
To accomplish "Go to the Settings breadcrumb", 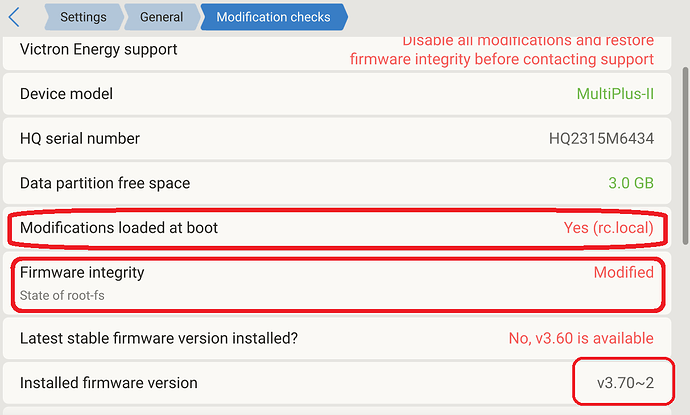I will 83,17.
